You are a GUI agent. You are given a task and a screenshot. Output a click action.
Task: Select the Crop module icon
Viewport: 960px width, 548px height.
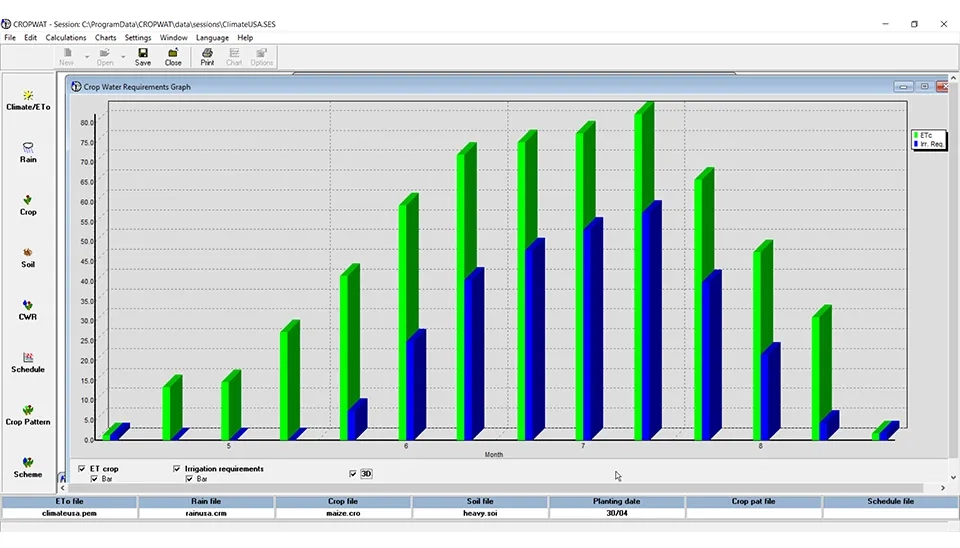point(28,204)
